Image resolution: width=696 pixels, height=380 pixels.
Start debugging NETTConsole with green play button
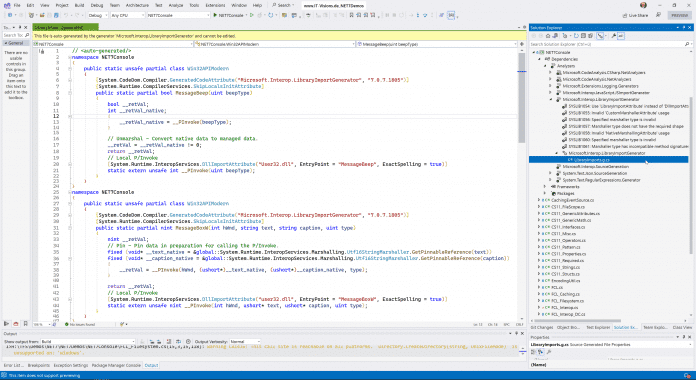pyautogui.click(x=215, y=15)
